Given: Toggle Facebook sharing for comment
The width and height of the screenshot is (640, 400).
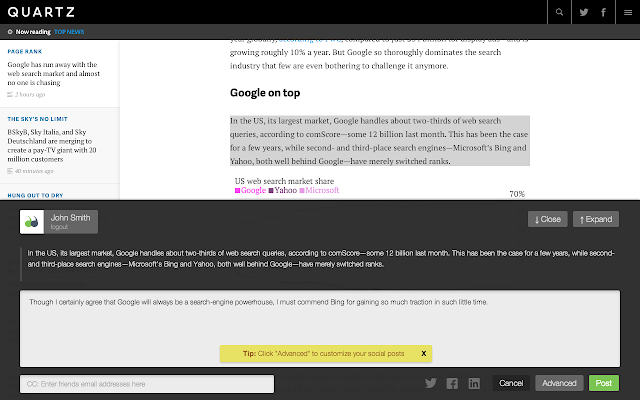Looking at the screenshot, I should tap(452, 383).
